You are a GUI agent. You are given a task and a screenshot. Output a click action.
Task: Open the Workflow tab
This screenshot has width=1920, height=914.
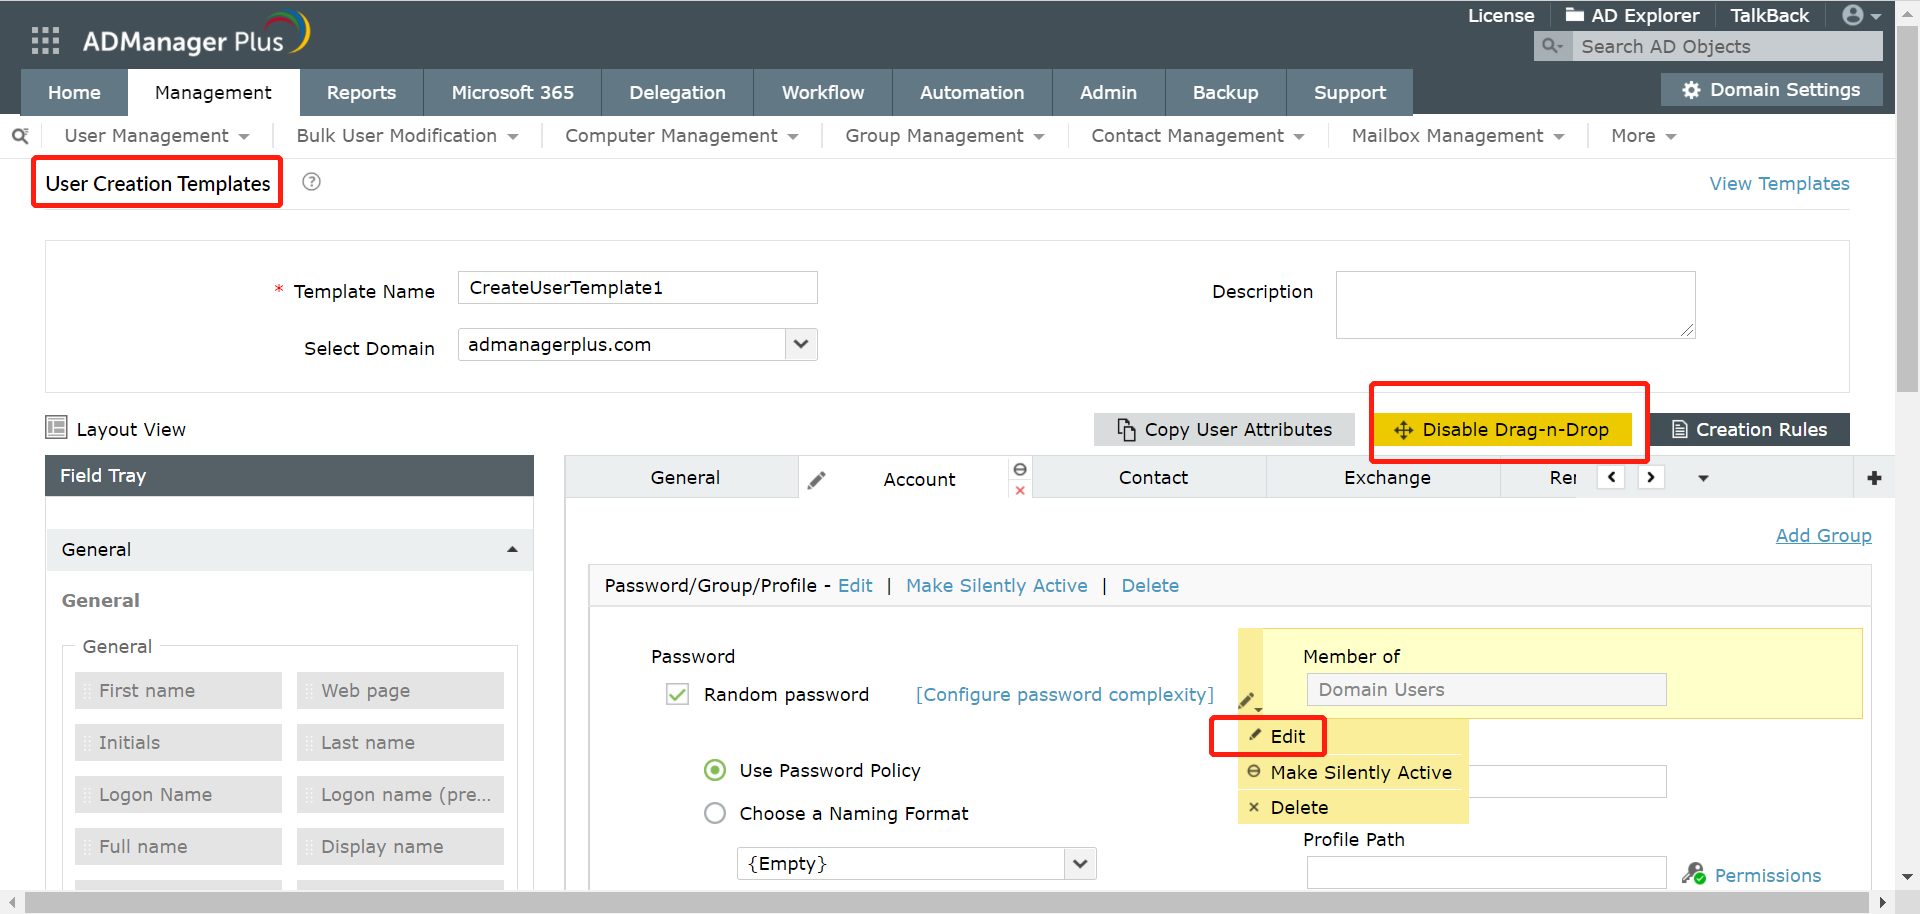pos(823,92)
